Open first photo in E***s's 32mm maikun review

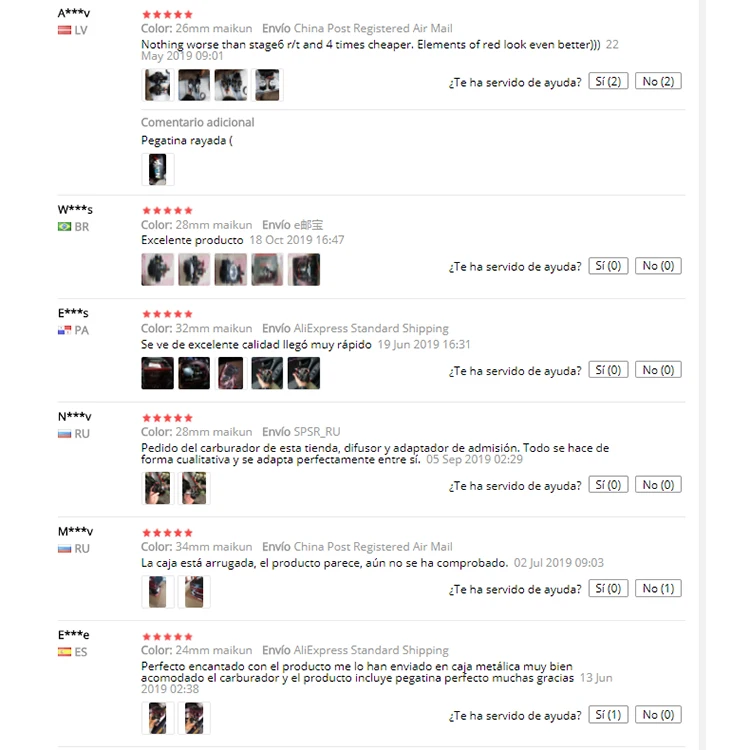coord(157,373)
